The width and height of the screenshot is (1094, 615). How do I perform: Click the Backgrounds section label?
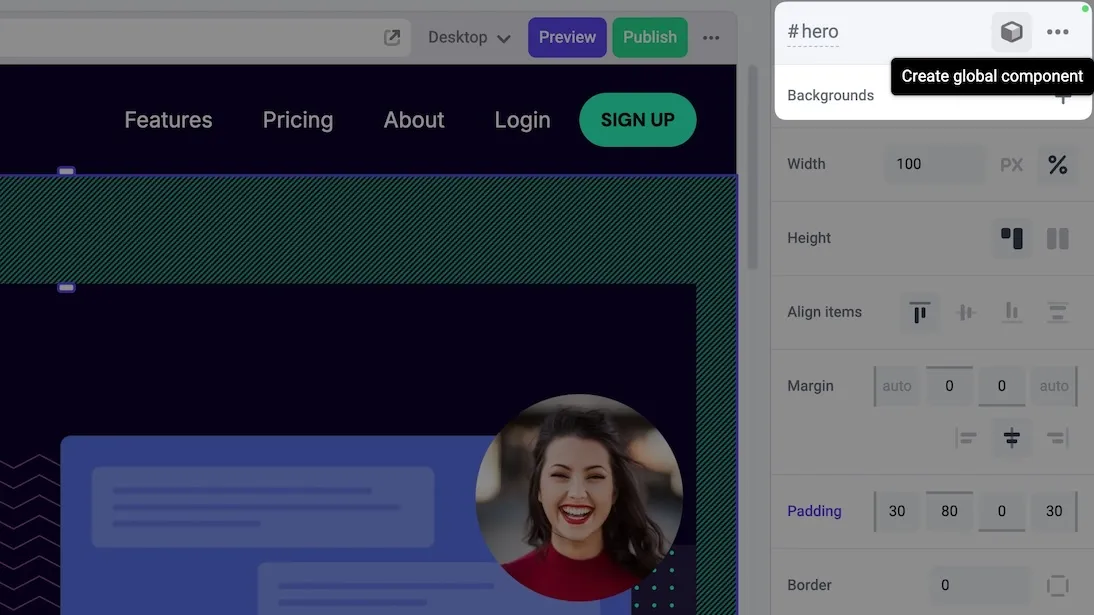830,95
